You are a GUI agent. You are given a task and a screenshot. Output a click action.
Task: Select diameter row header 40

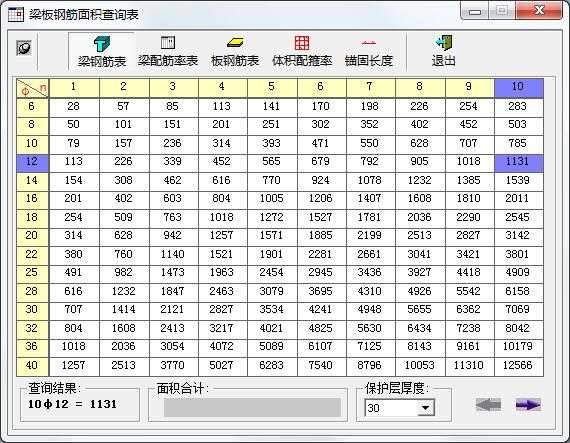(x=32, y=366)
